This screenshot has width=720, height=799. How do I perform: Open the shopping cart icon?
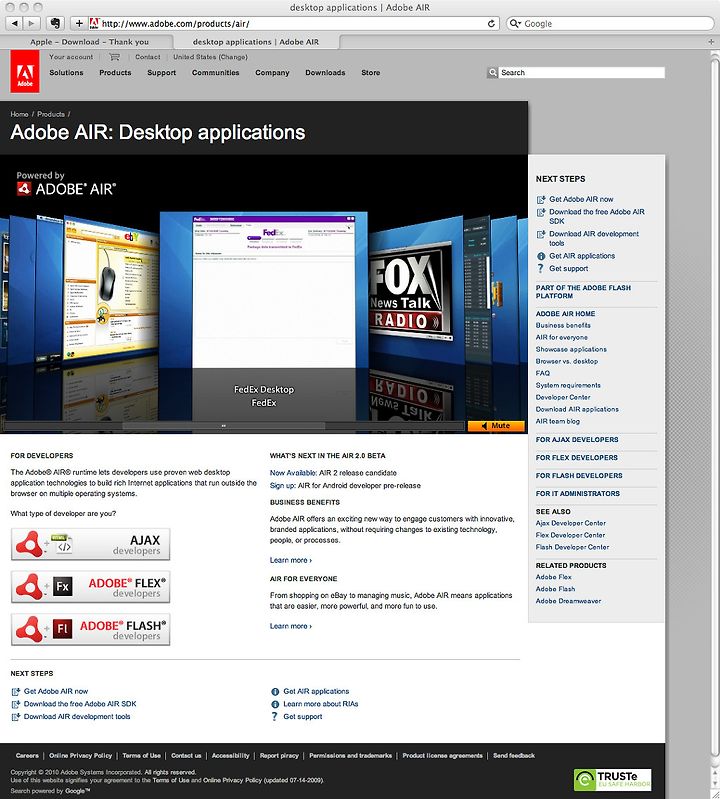click(114, 57)
